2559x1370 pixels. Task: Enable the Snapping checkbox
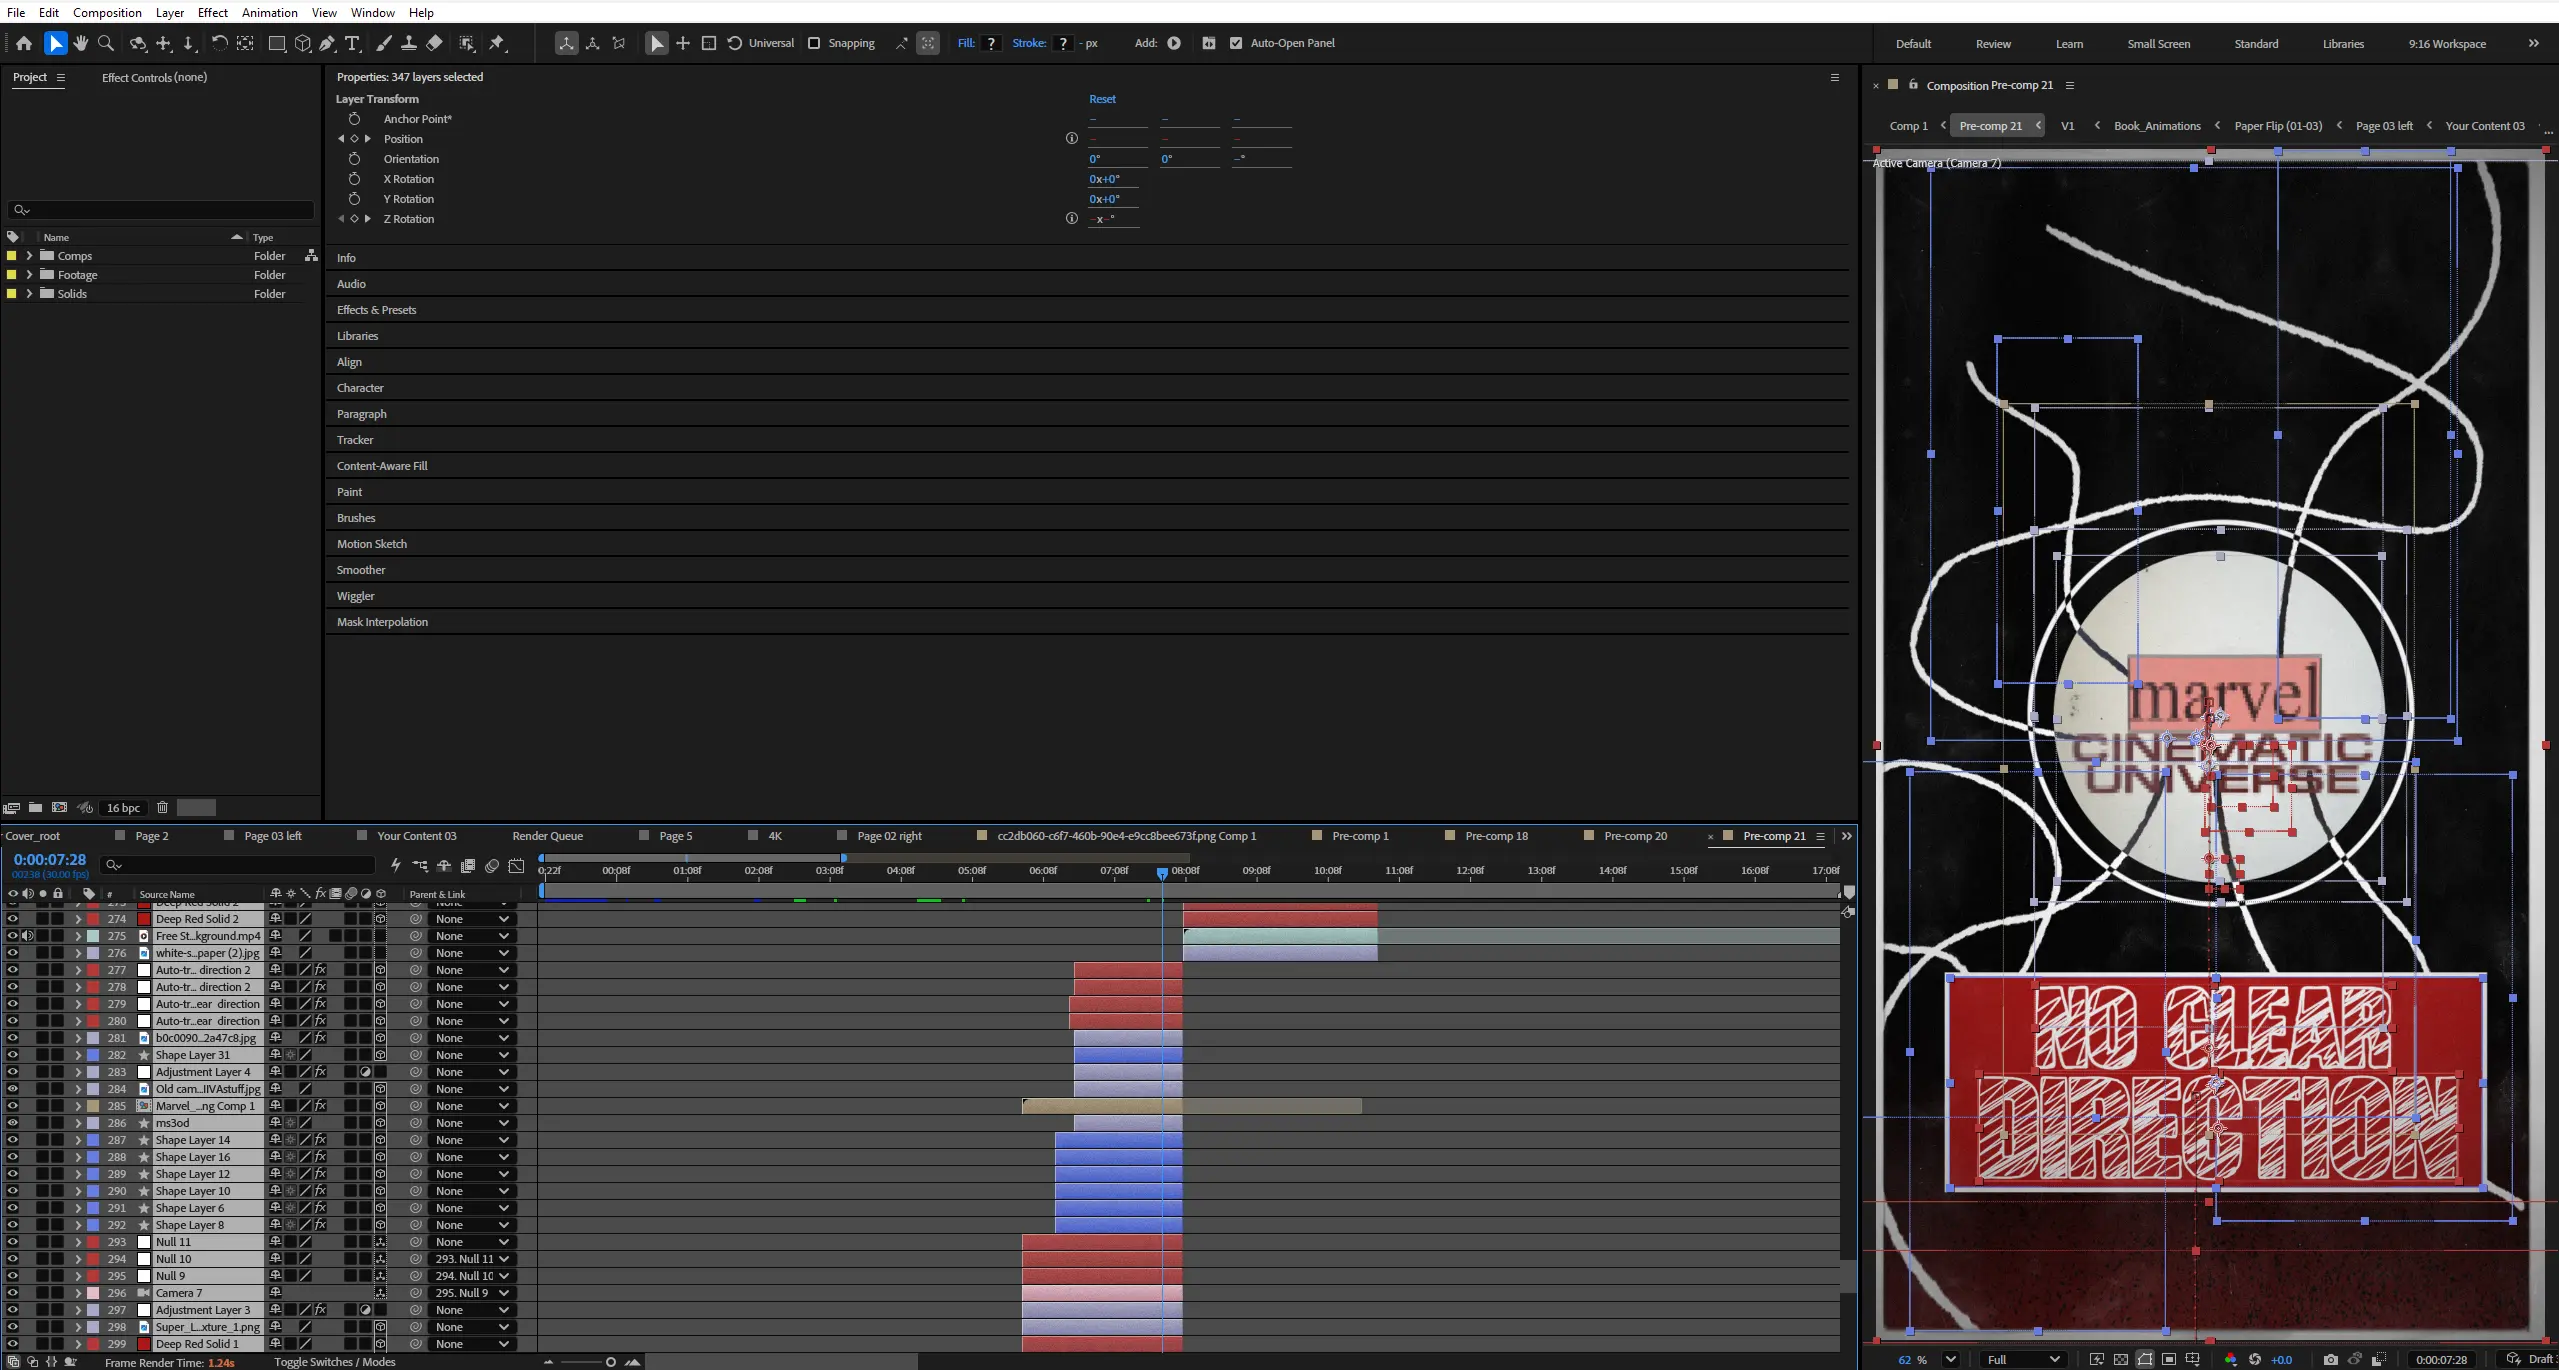[x=814, y=43]
